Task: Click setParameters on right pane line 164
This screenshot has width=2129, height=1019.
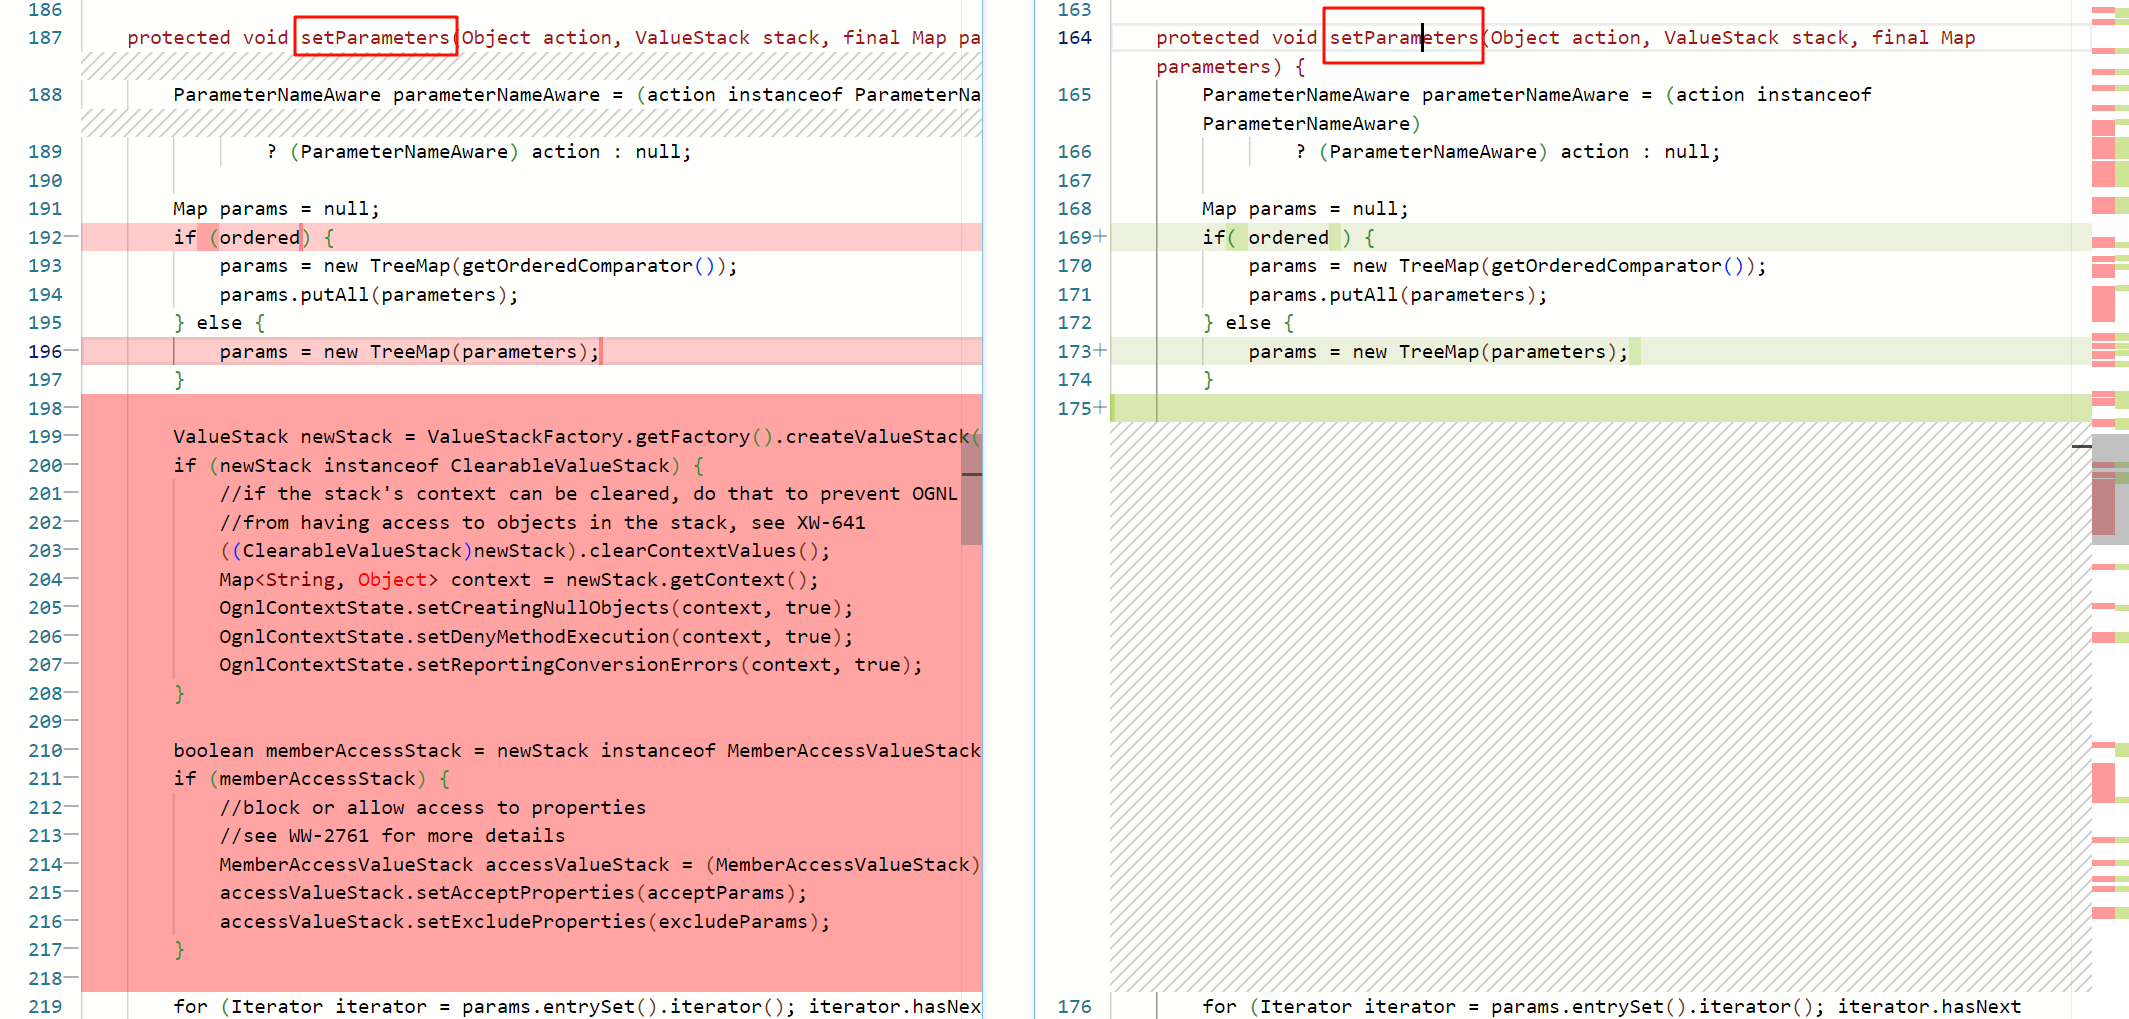Action: click(x=1403, y=37)
